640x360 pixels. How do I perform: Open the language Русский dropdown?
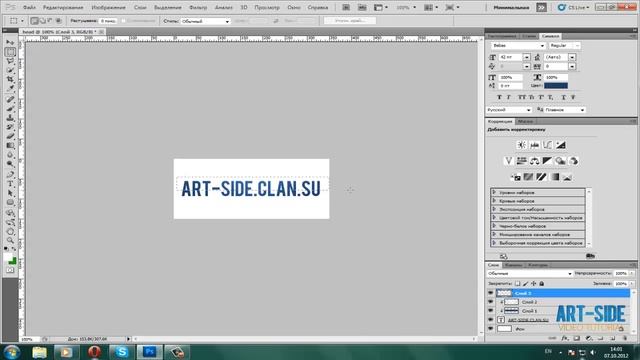(509, 110)
